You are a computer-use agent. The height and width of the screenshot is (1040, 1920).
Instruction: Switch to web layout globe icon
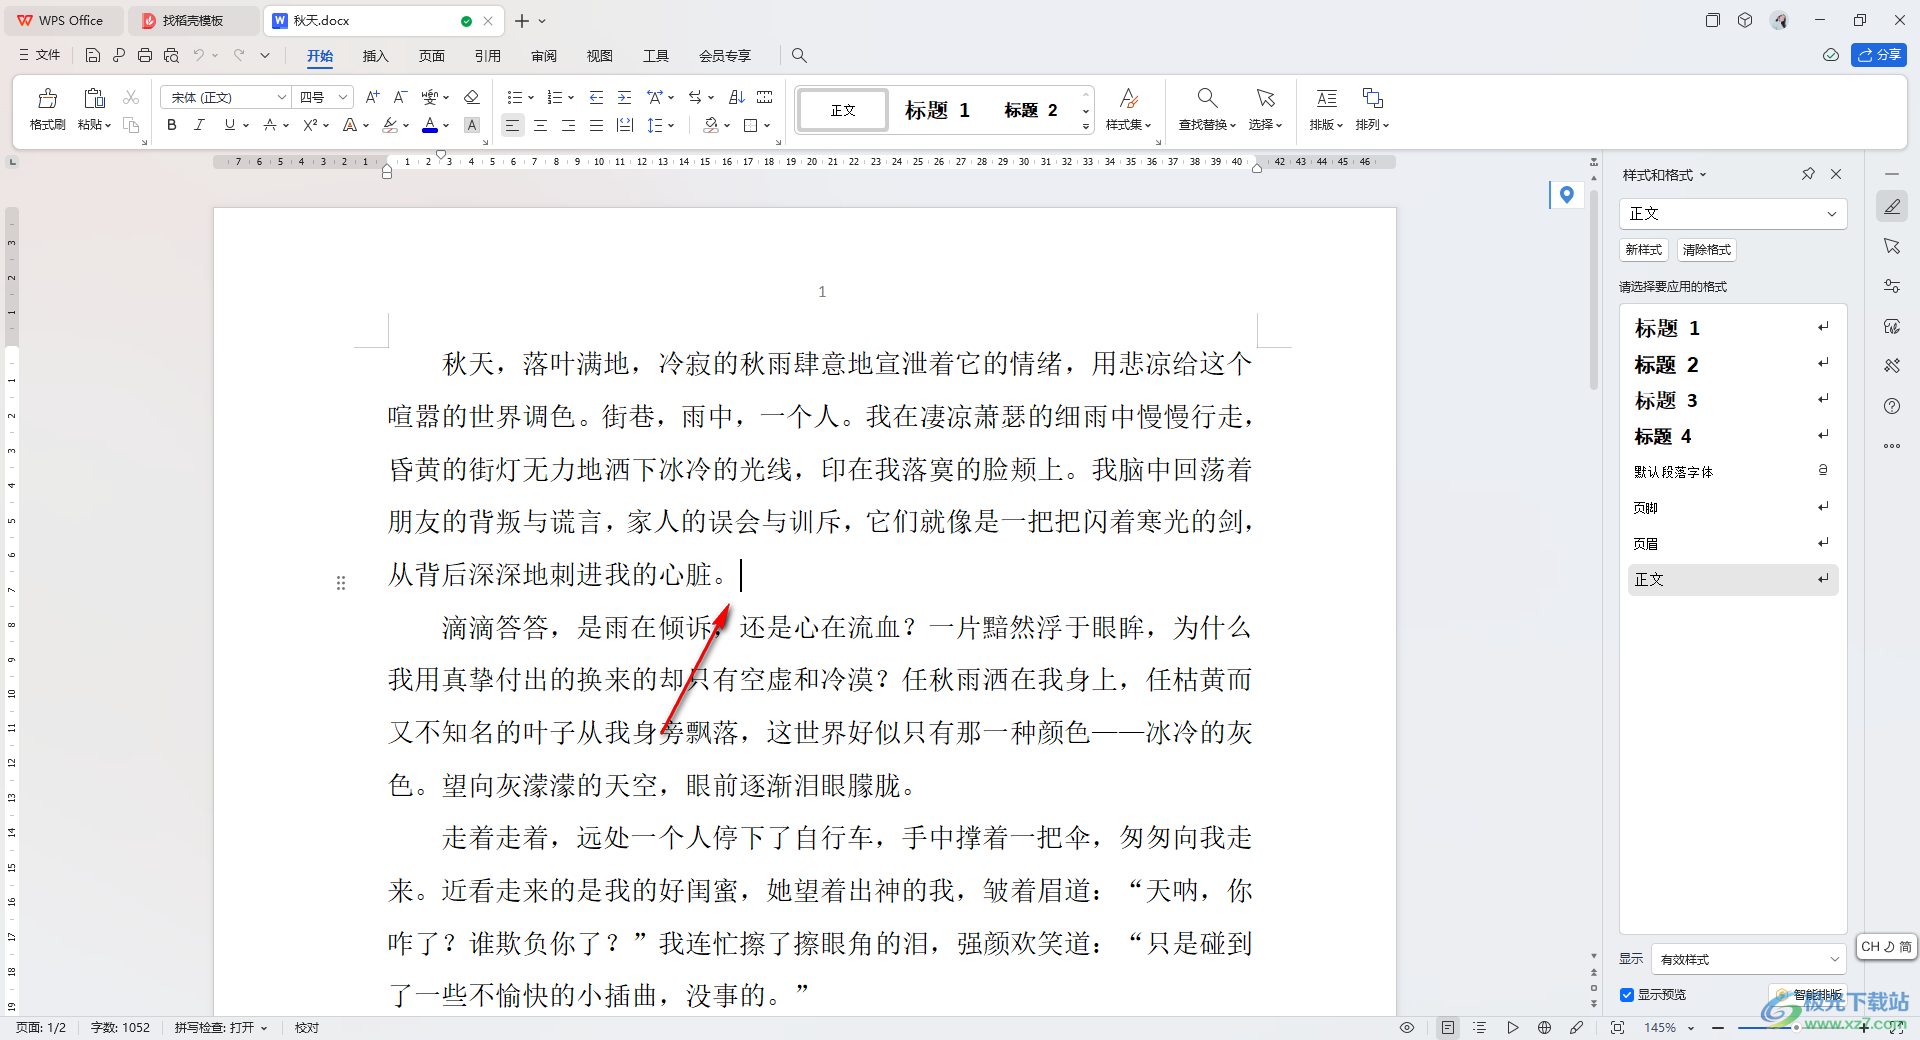point(1545,1027)
